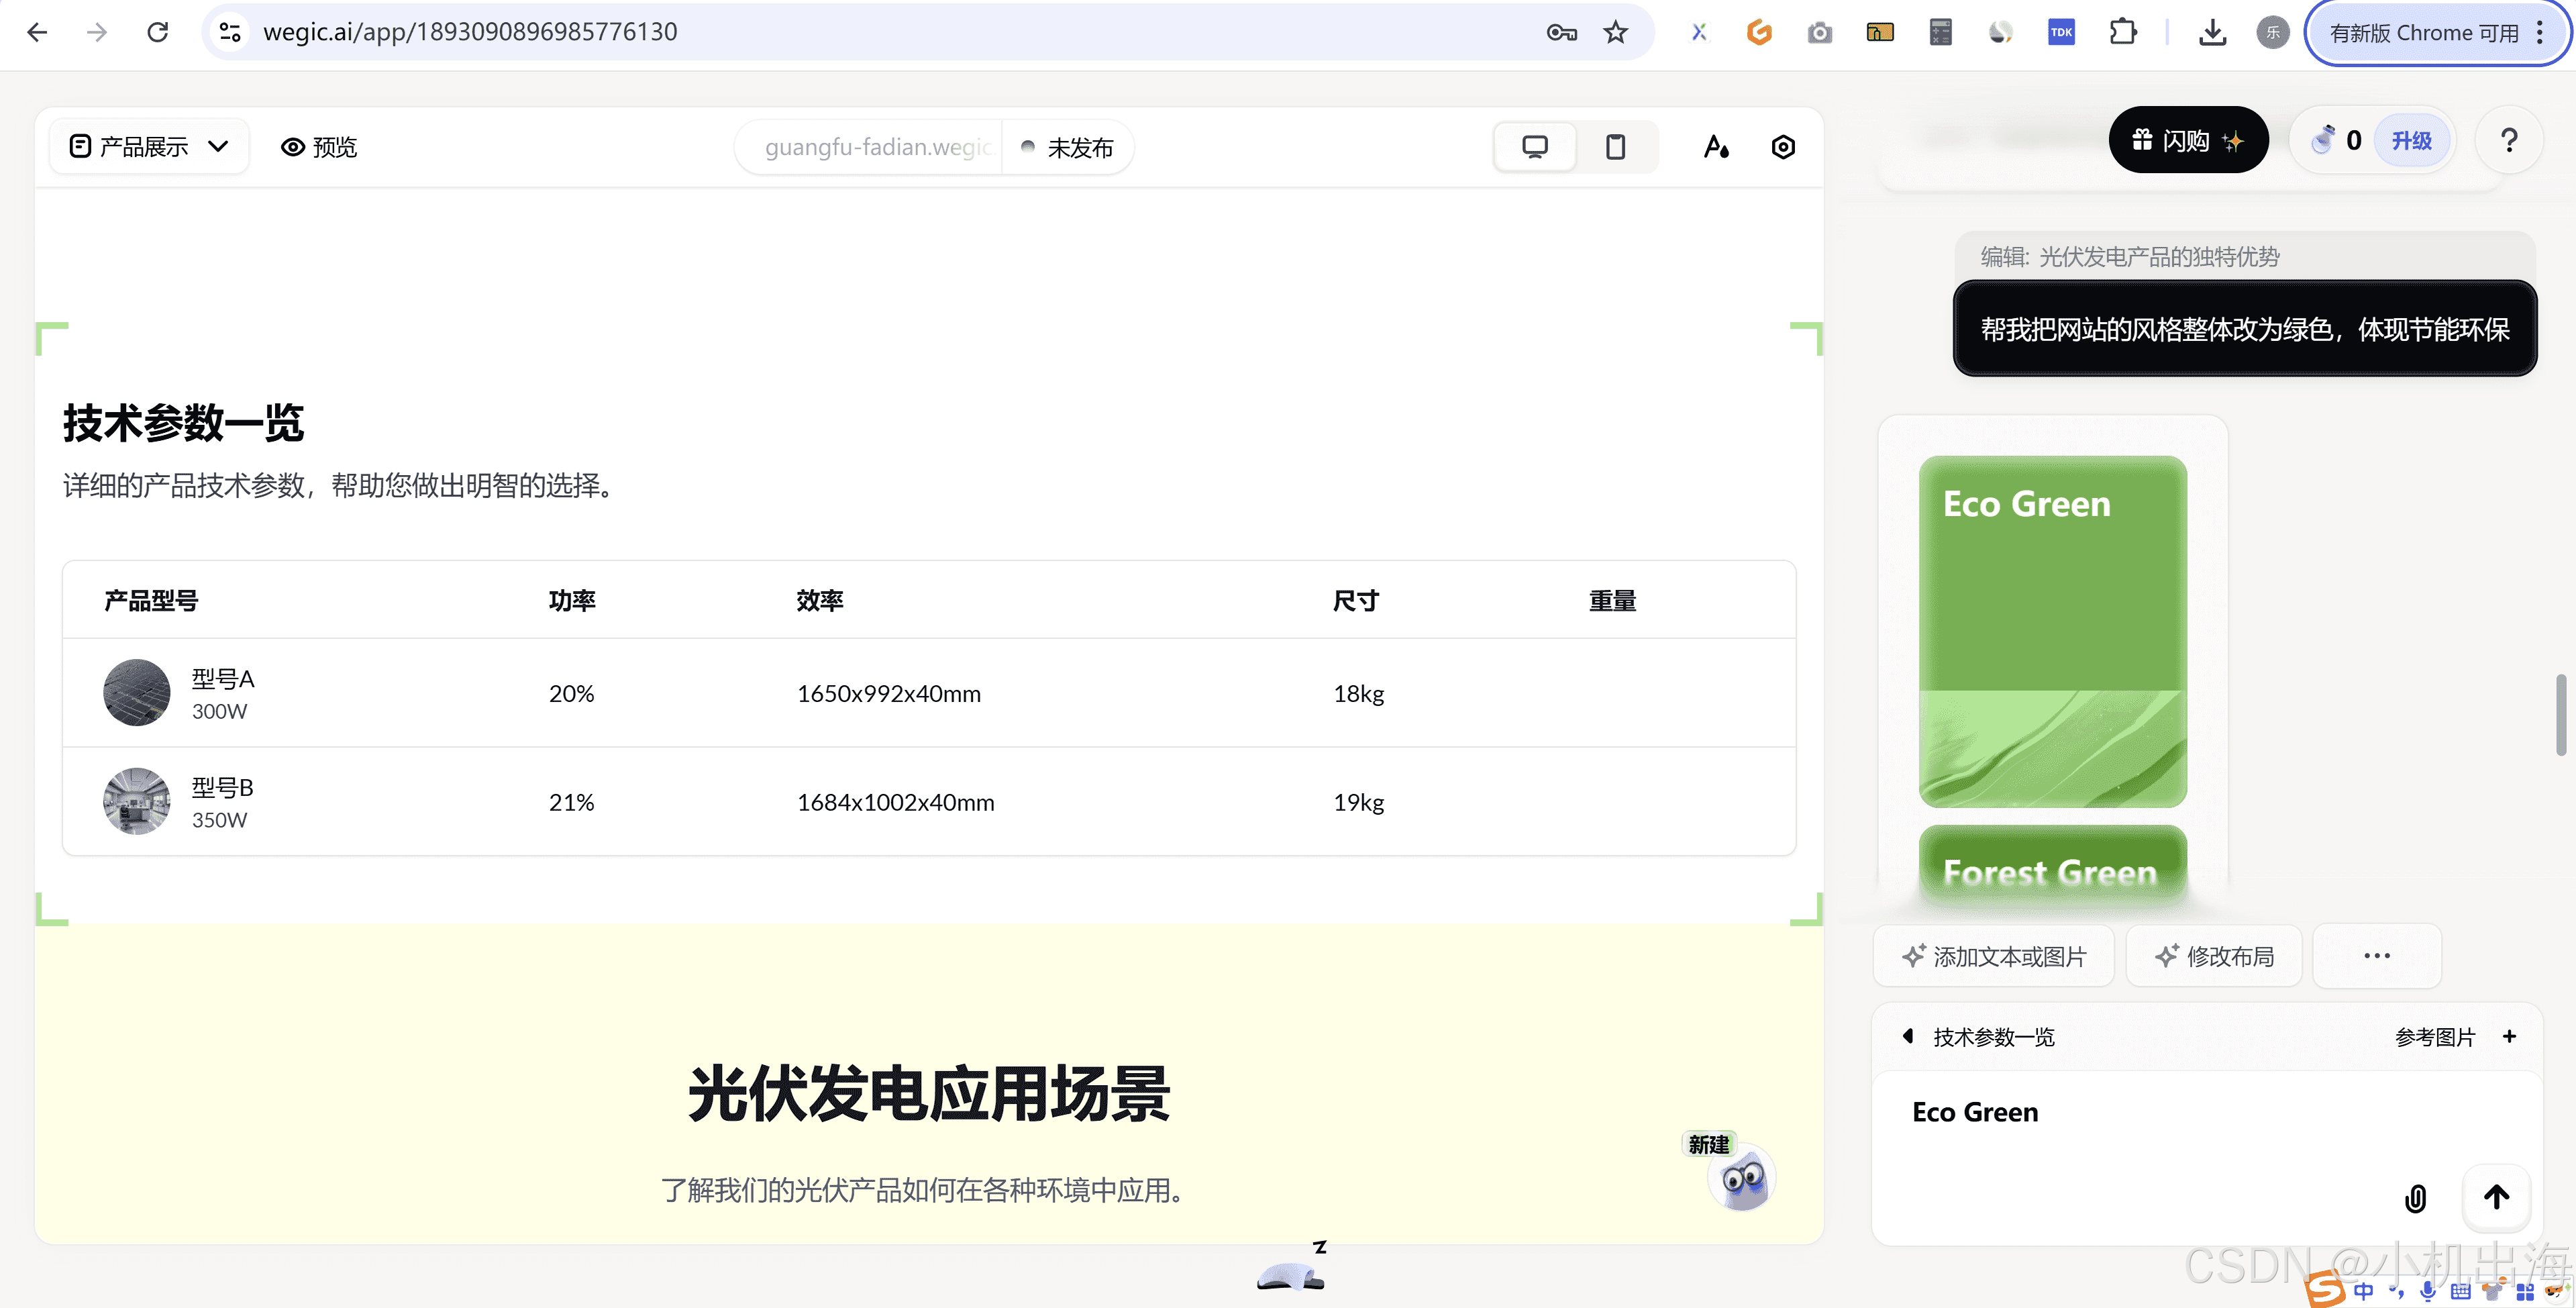Bookmark this page with the star
2576x1308 pixels.
coord(1615,32)
